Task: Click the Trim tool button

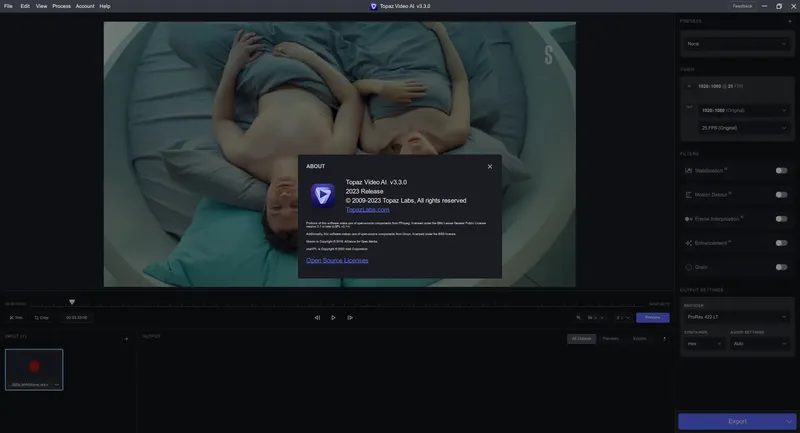Action: (x=16, y=318)
